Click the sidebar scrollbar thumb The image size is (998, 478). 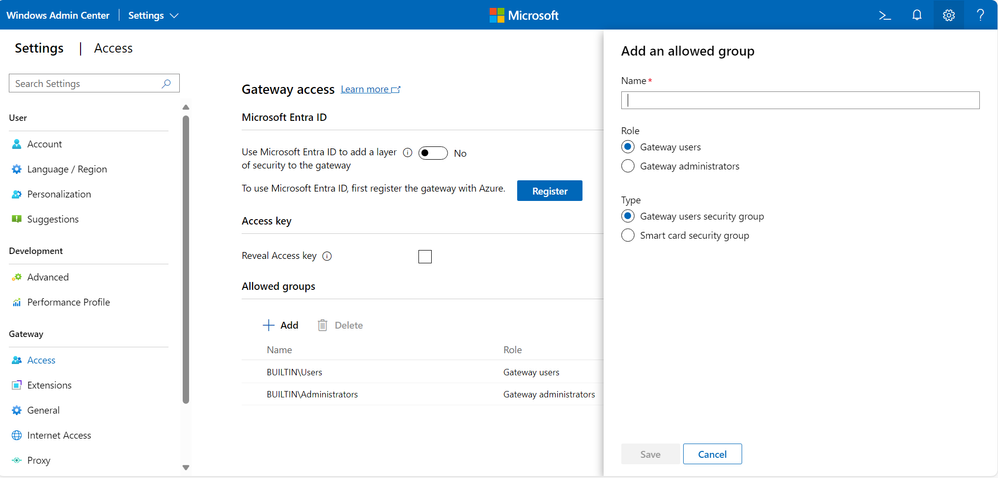[186, 259]
